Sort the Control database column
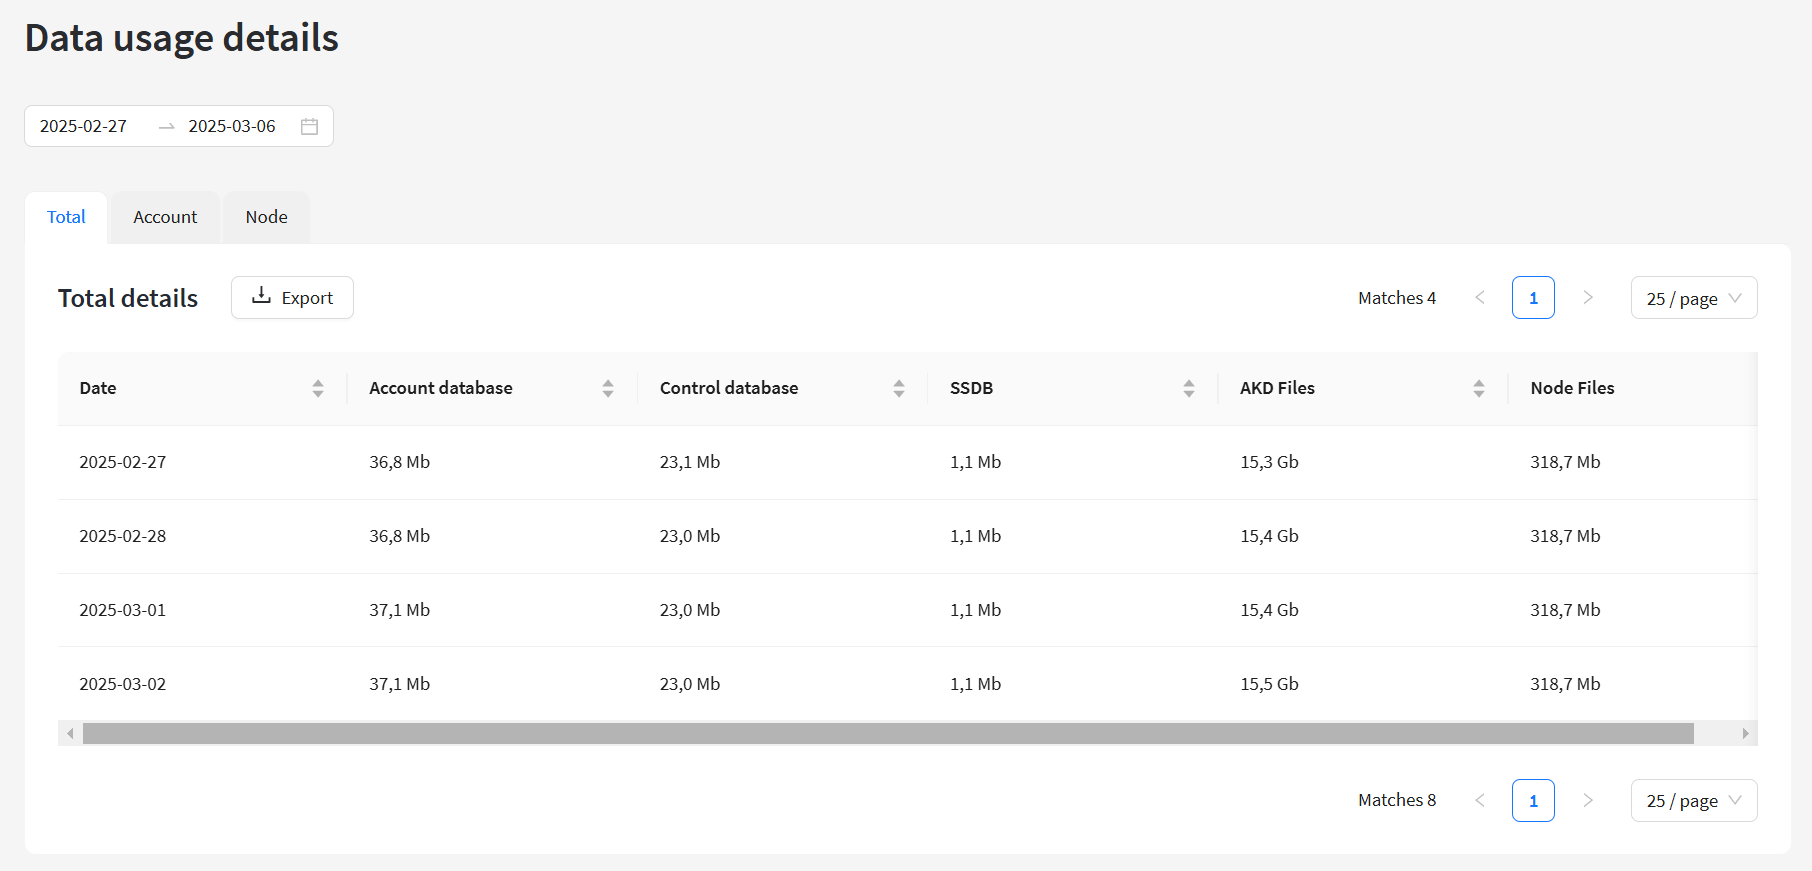 click(899, 389)
